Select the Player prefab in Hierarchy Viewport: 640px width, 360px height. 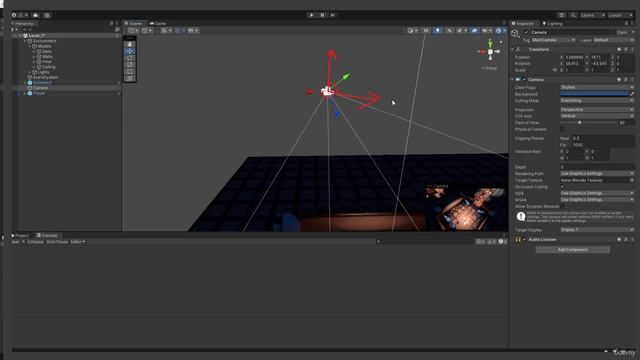(39, 93)
